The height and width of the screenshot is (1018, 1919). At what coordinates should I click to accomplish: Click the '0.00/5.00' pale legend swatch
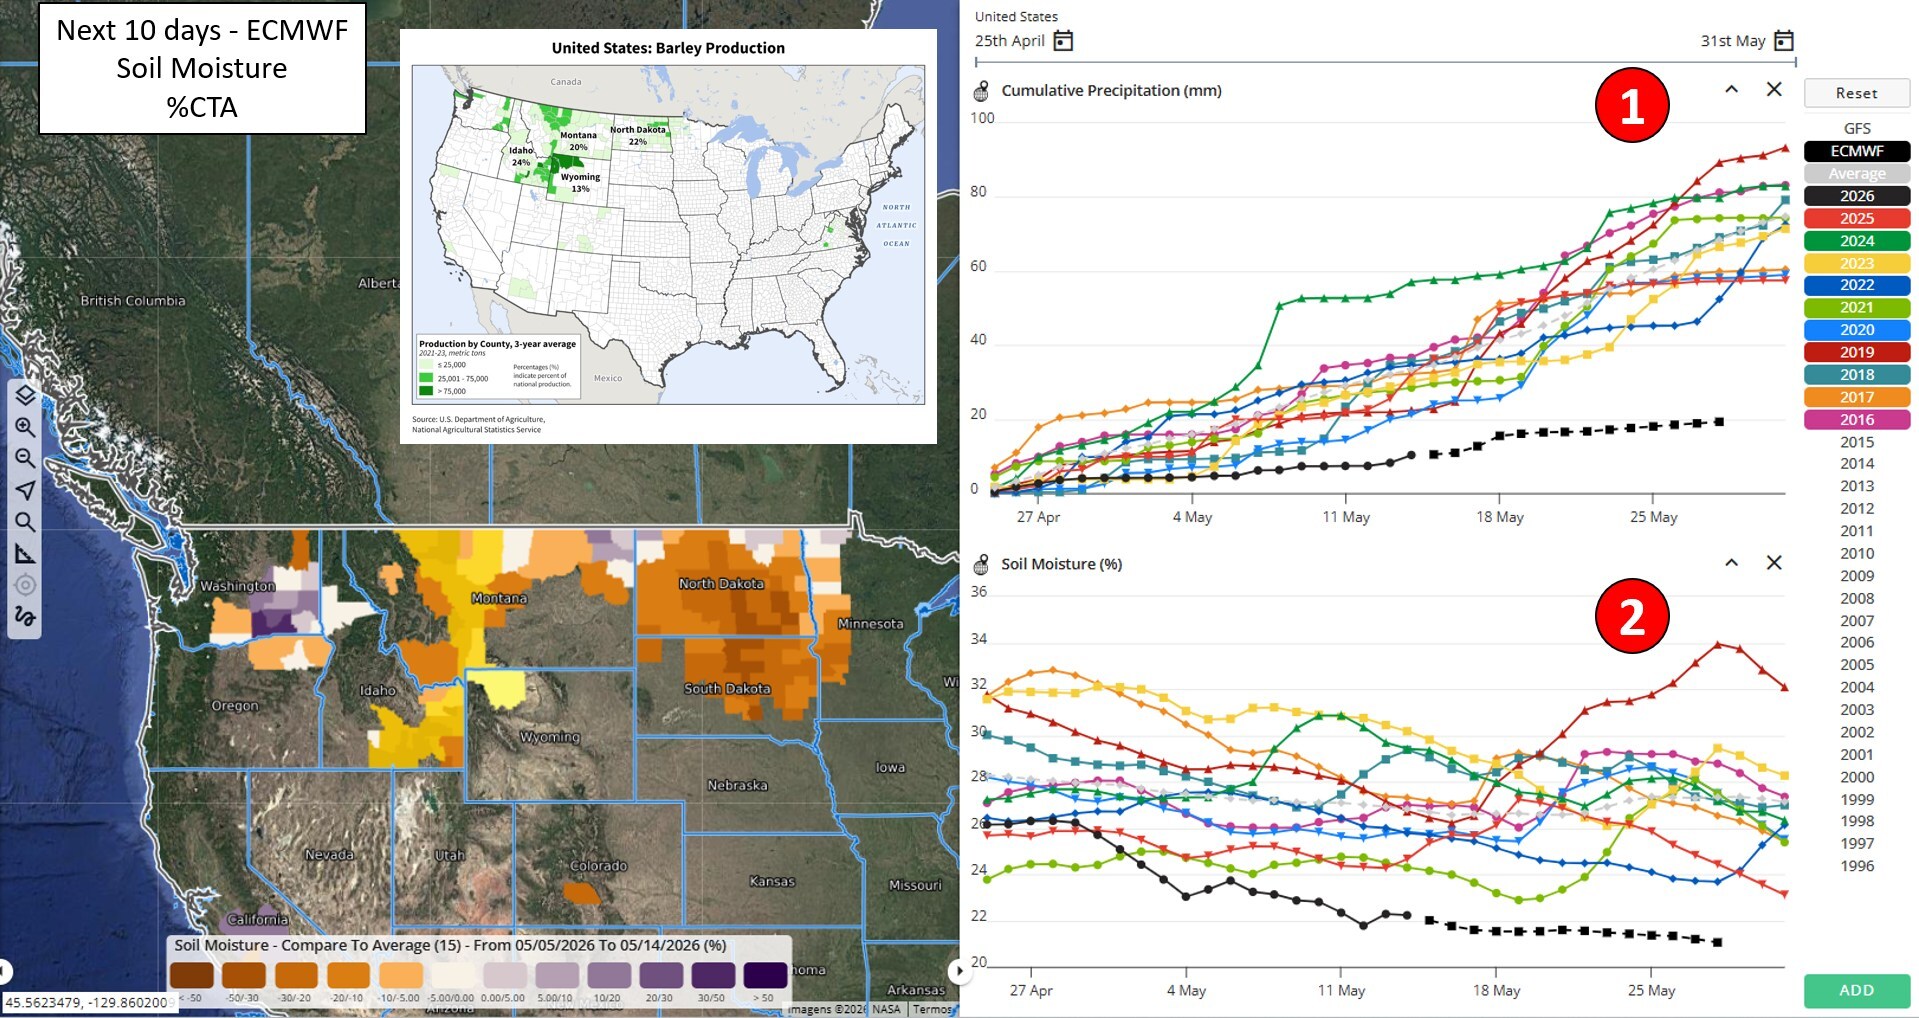[504, 974]
